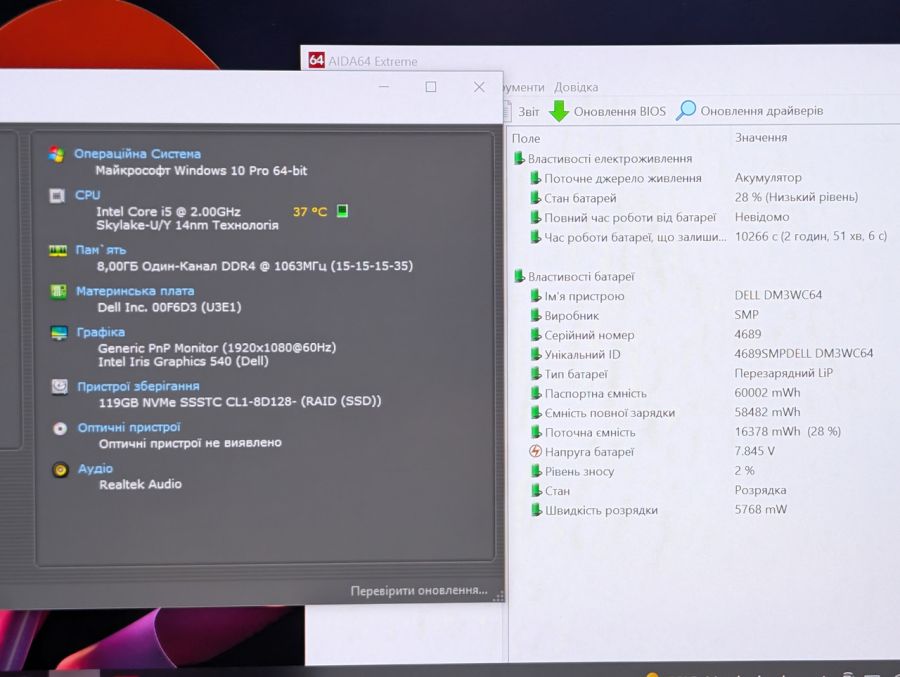Click the icon beside Унікальний ID
This screenshot has height=677, width=900.
click(536, 354)
